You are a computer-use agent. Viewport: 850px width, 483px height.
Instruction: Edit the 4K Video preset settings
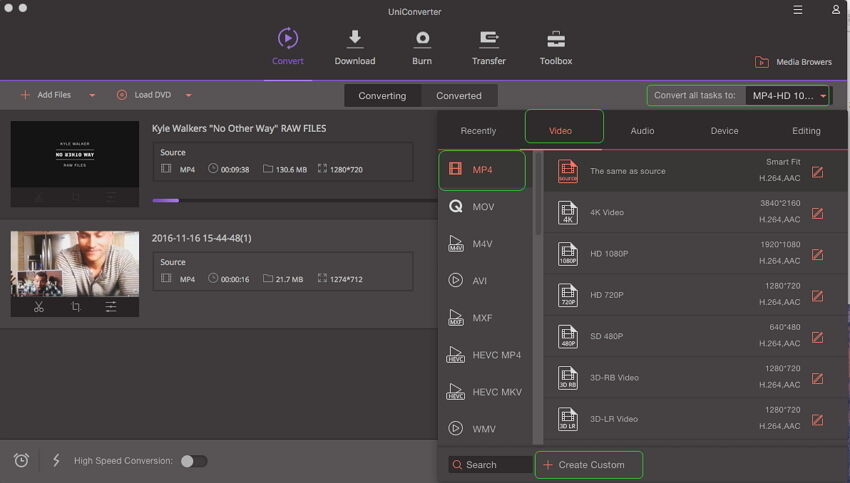pyautogui.click(x=817, y=213)
